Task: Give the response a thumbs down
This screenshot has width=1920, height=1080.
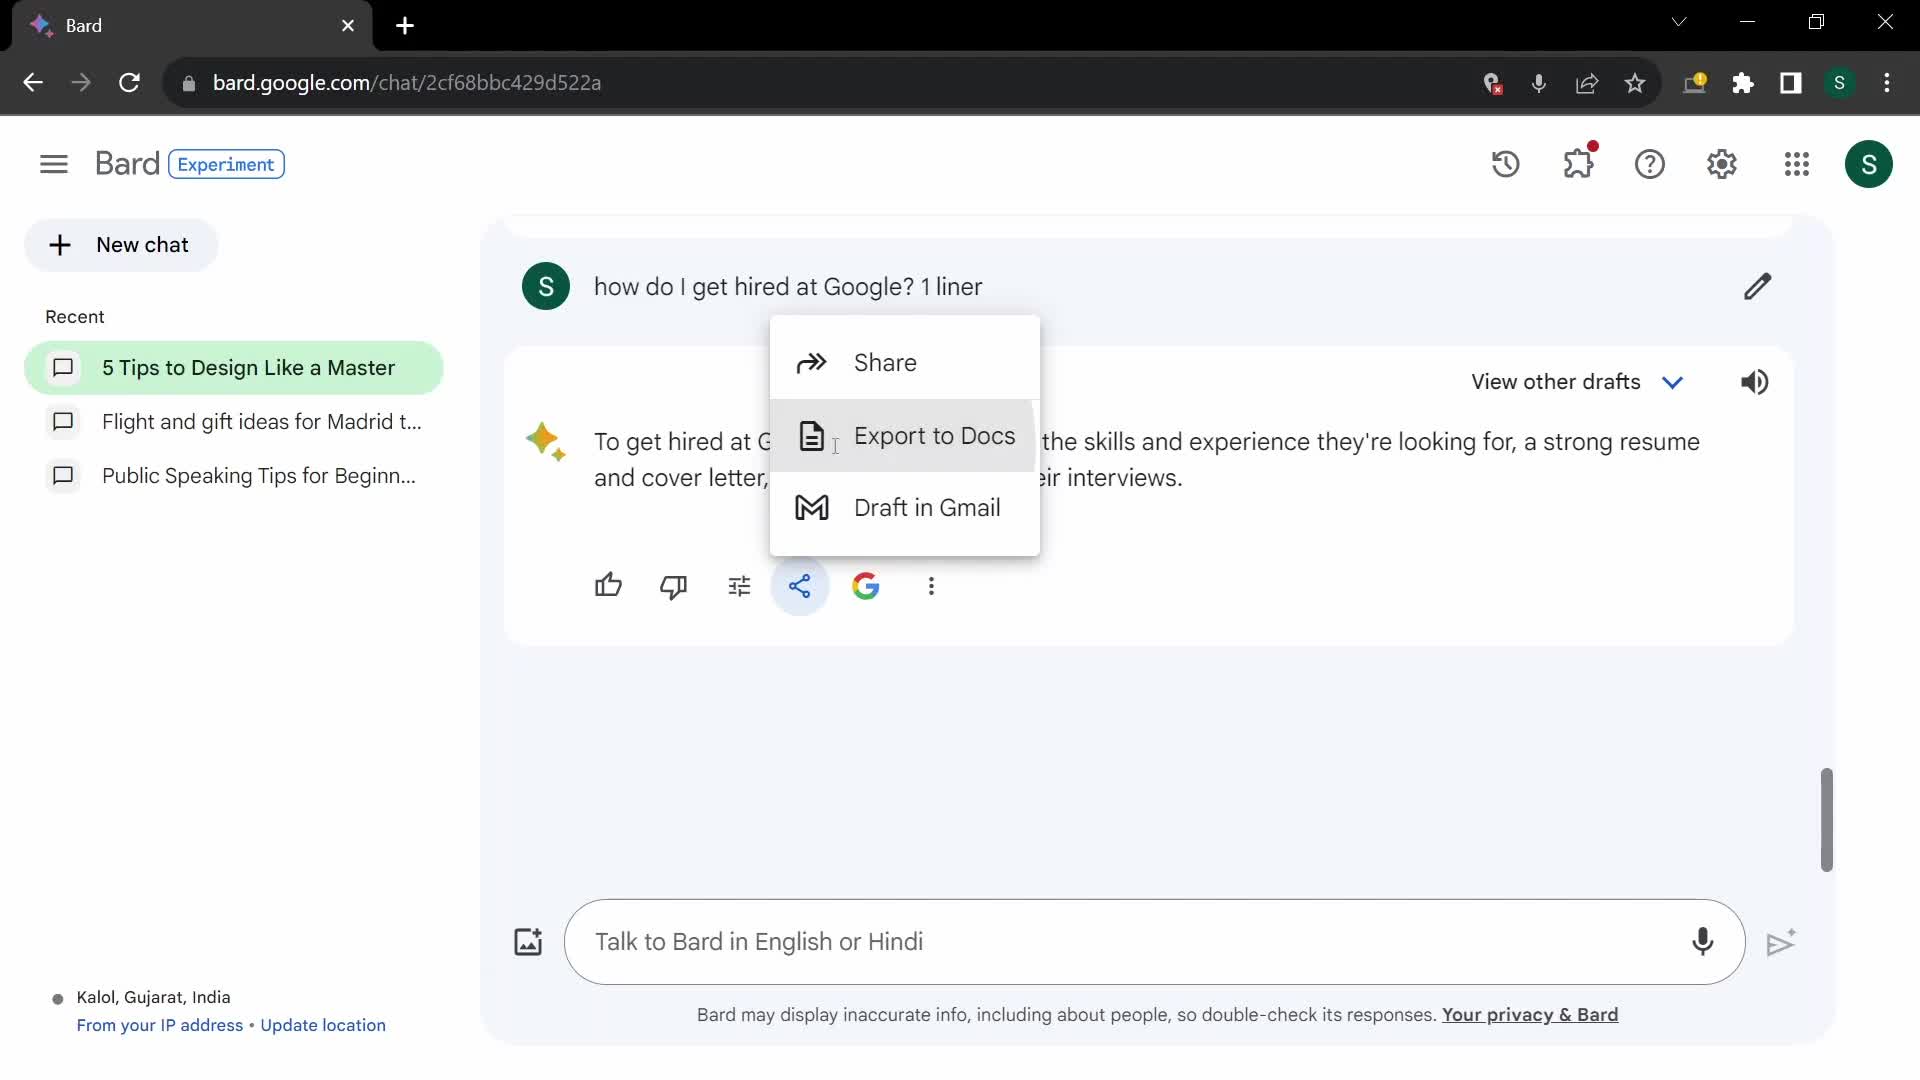Action: click(674, 586)
